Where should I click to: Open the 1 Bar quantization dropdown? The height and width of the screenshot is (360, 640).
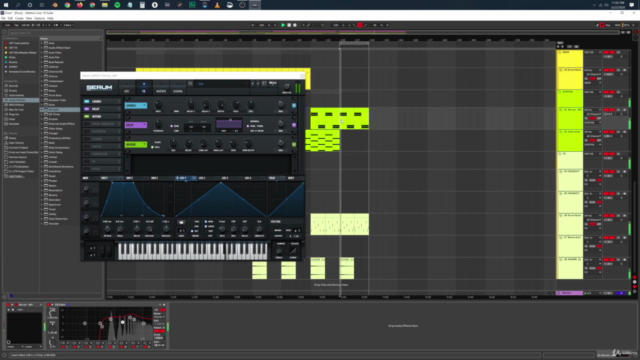68,25
